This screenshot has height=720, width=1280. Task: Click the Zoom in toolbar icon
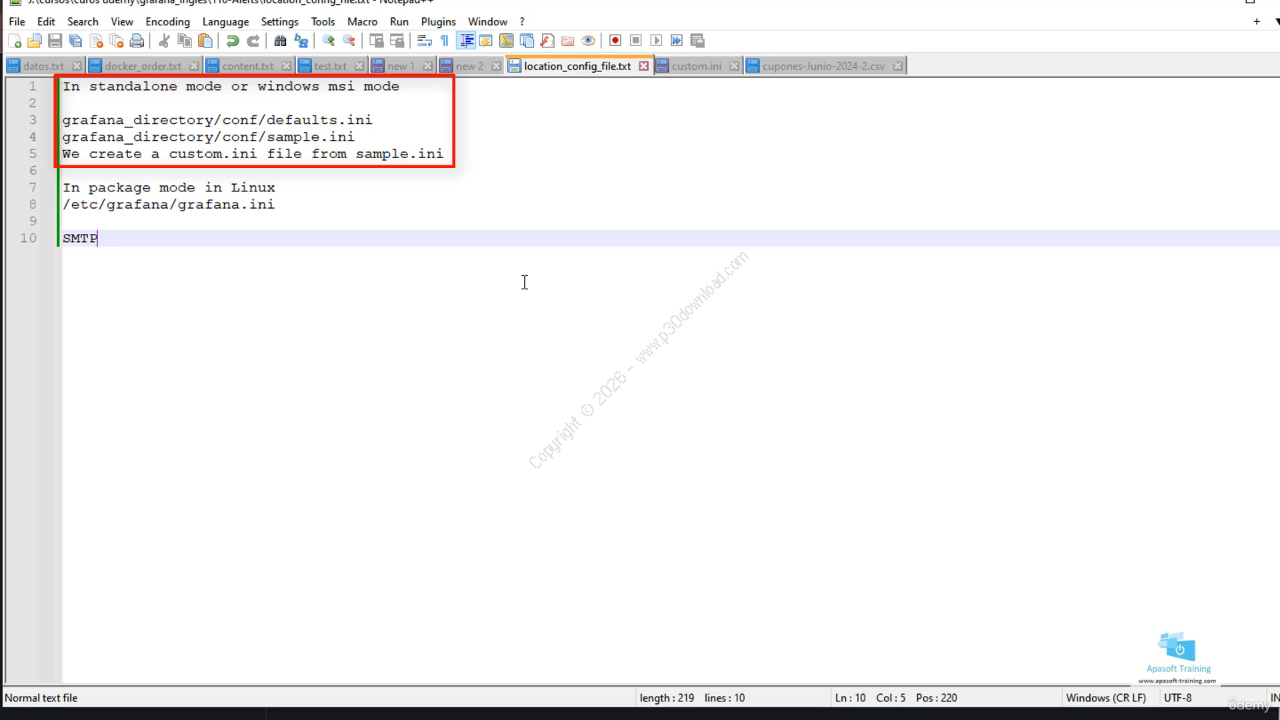coord(328,41)
